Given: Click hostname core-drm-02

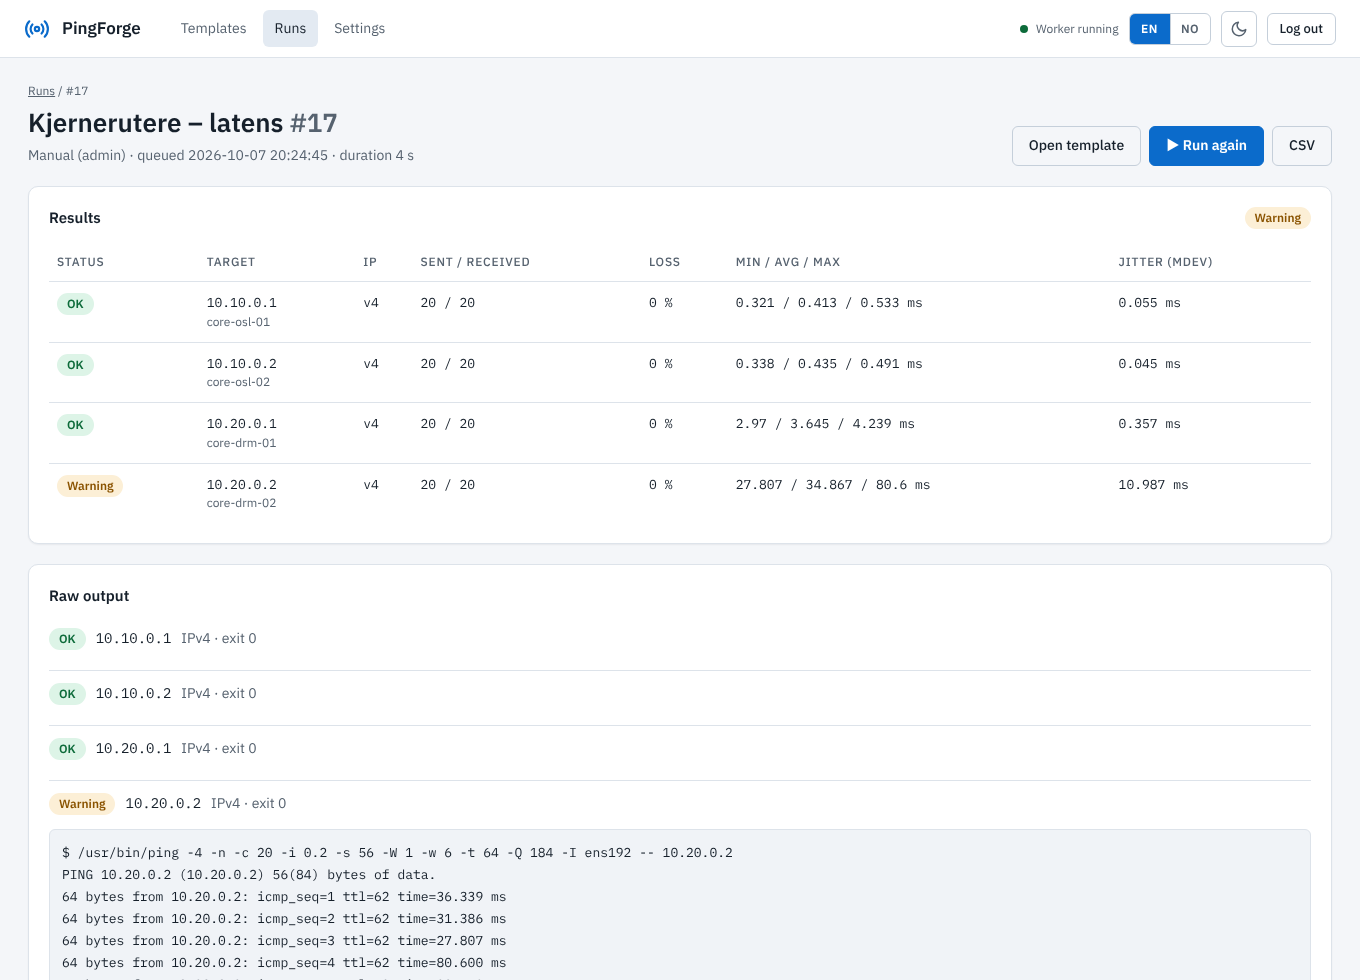Looking at the screenshot, I should click(x=241, y=503).
